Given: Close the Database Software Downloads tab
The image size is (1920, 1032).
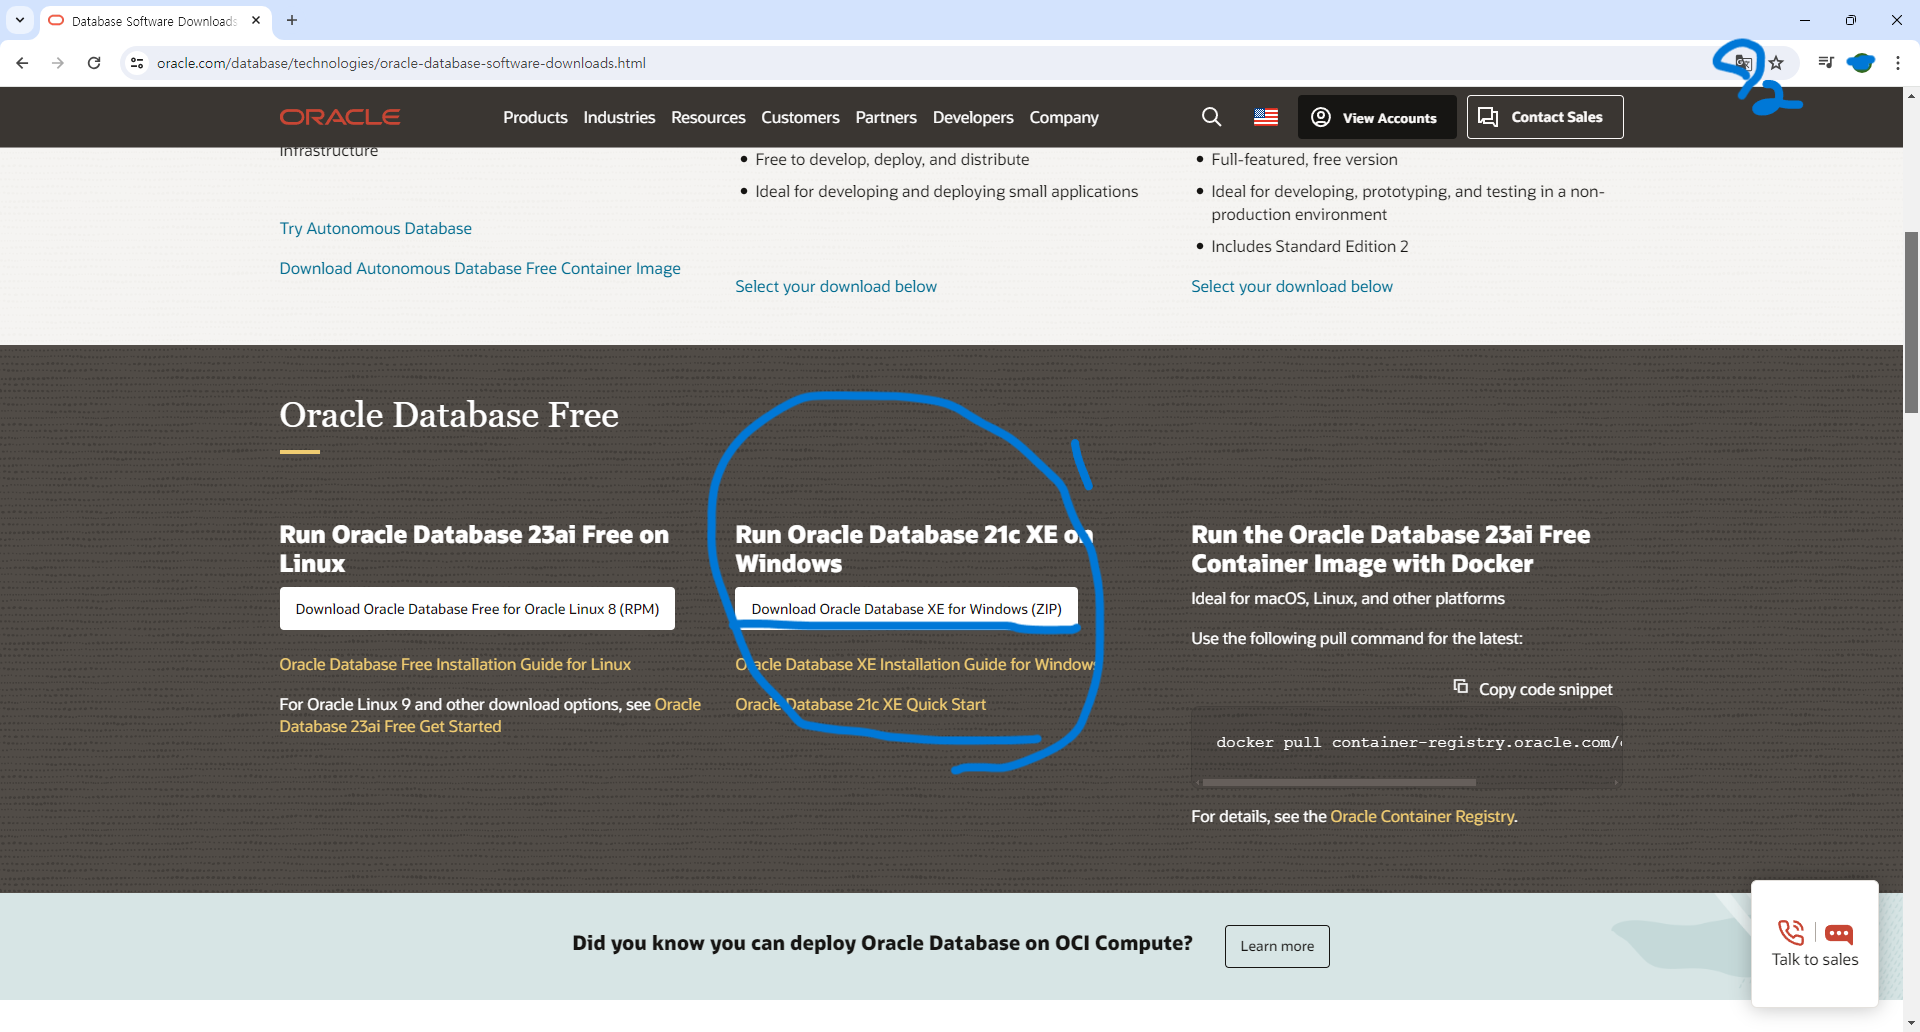Looking at the screenshot, I should [256, 20].
